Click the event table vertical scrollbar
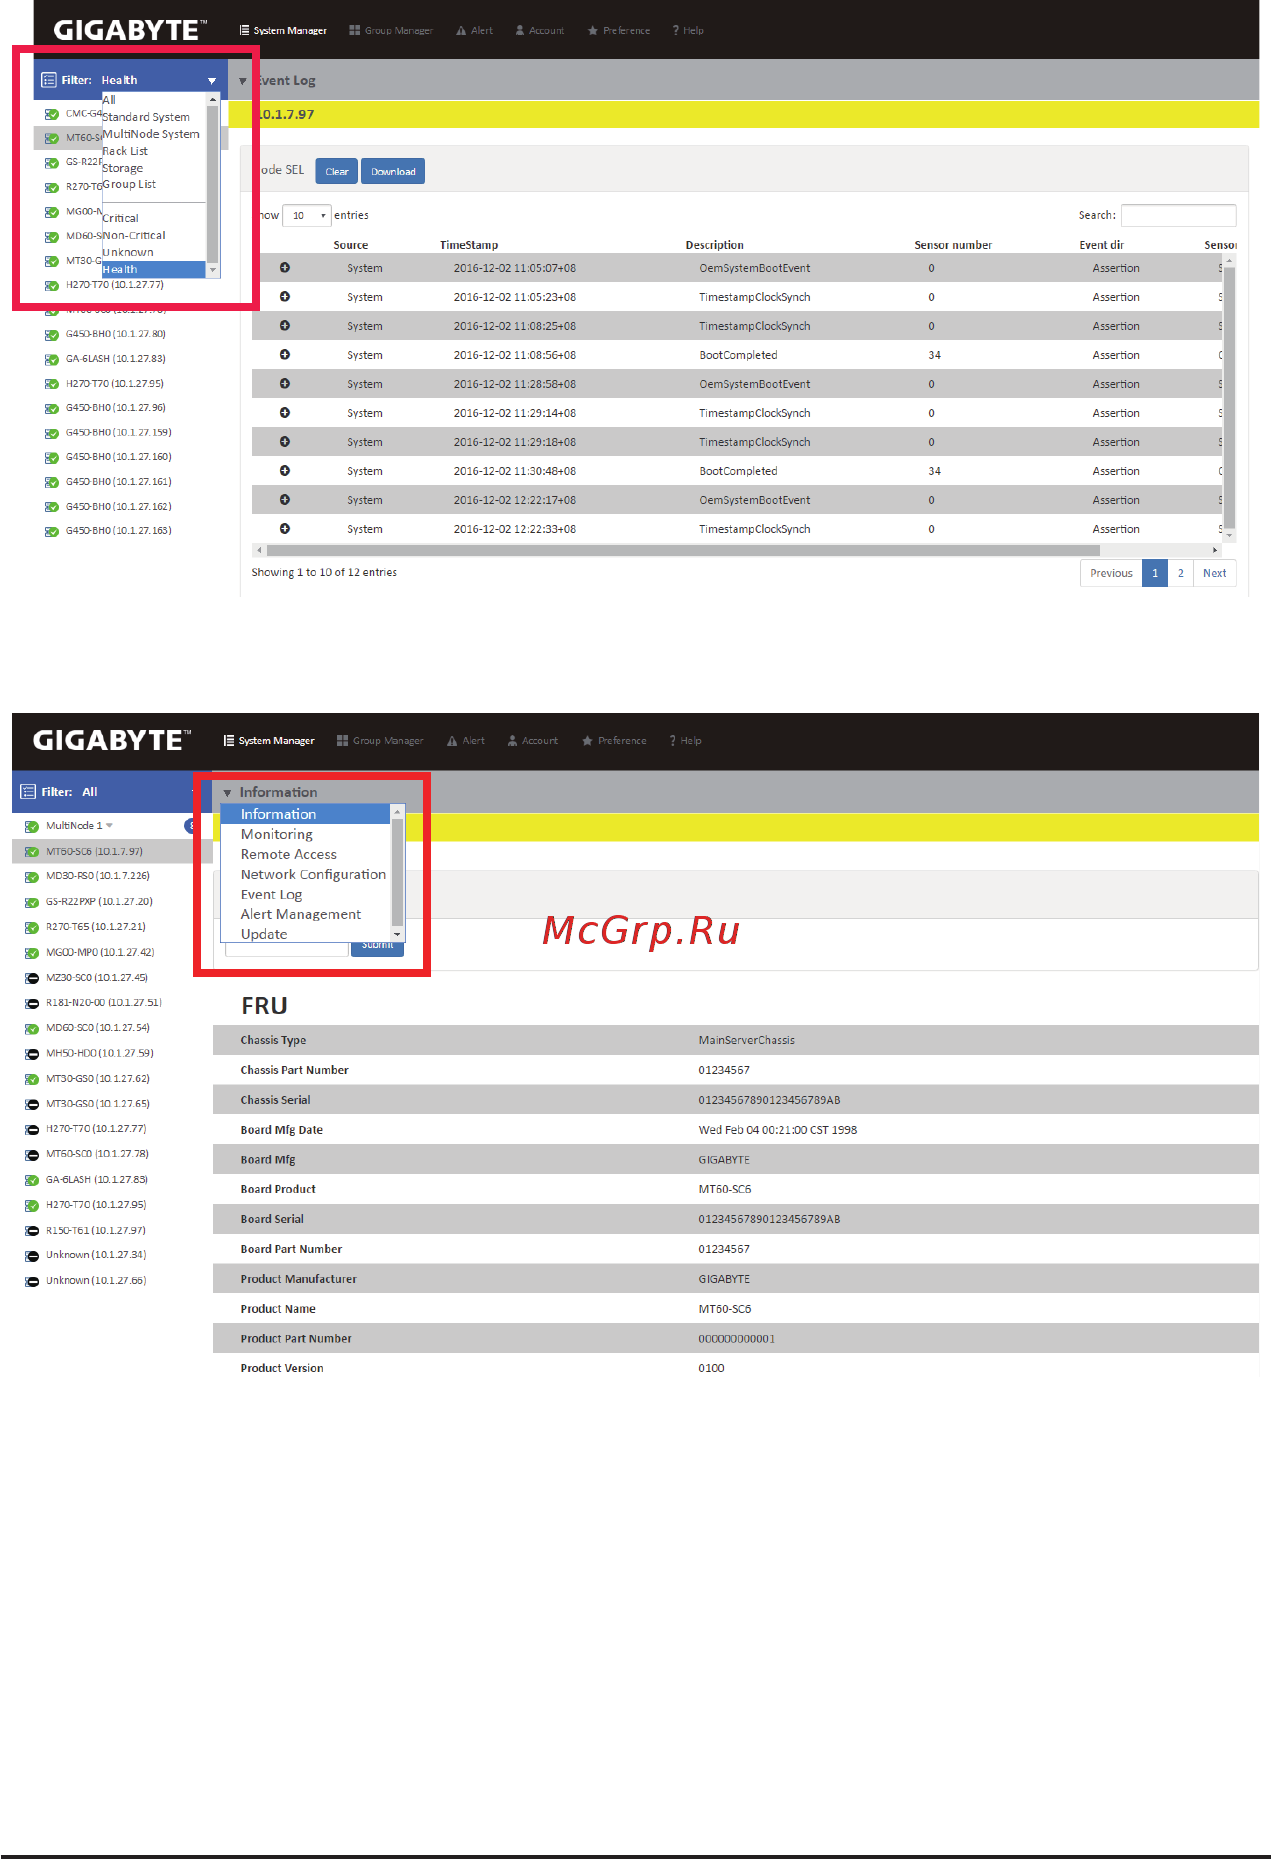The height and width of the screenshot is (1859, 1271). click(x=1230, y=396)
